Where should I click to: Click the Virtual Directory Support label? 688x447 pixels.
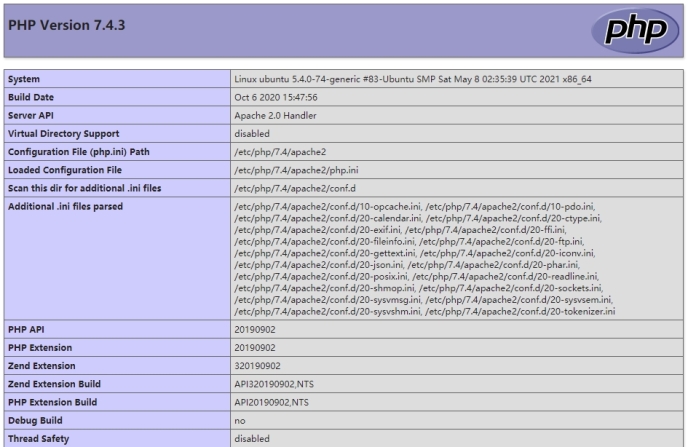64,133
